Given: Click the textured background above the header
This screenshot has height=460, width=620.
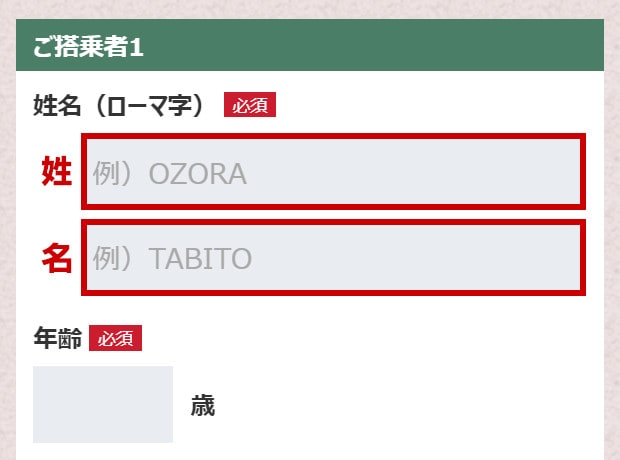Looking at the screenshot, I should pos(310,8).
